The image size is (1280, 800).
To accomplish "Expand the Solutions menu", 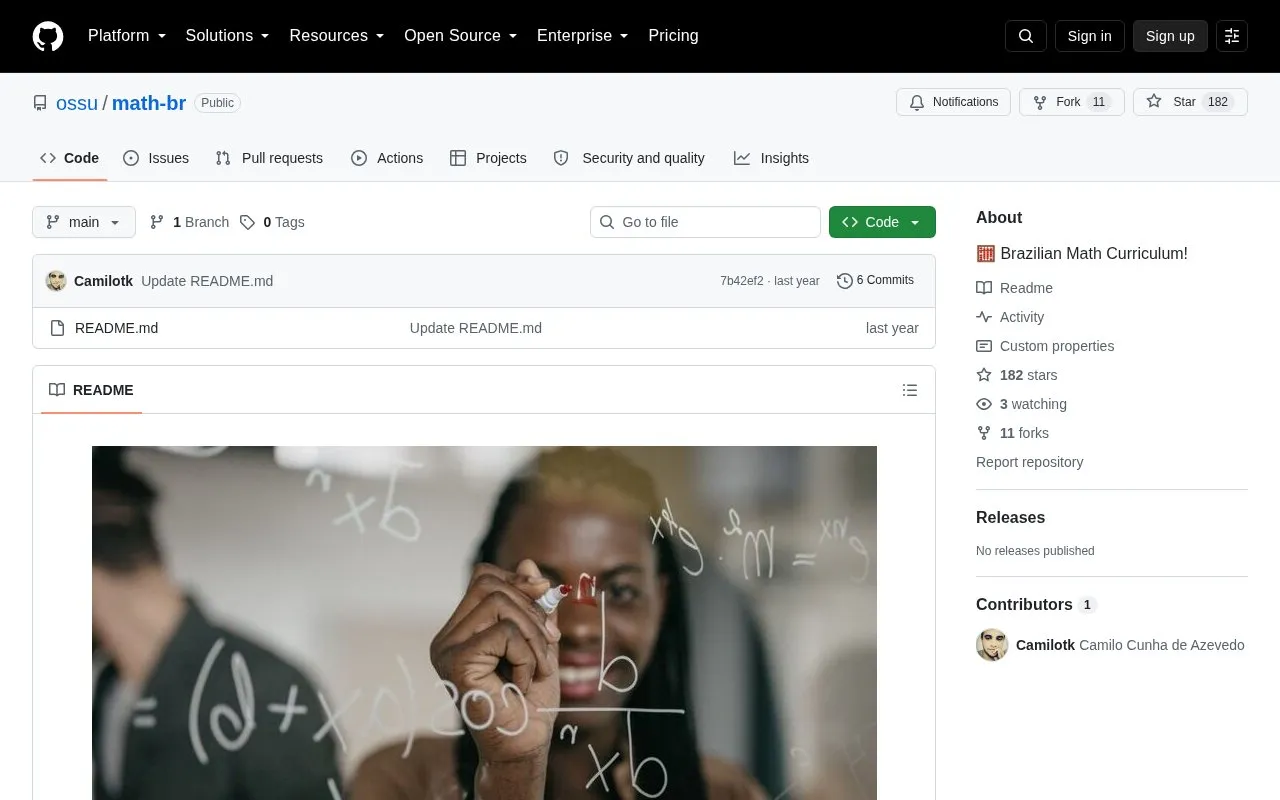I will (x=228, y=36).
